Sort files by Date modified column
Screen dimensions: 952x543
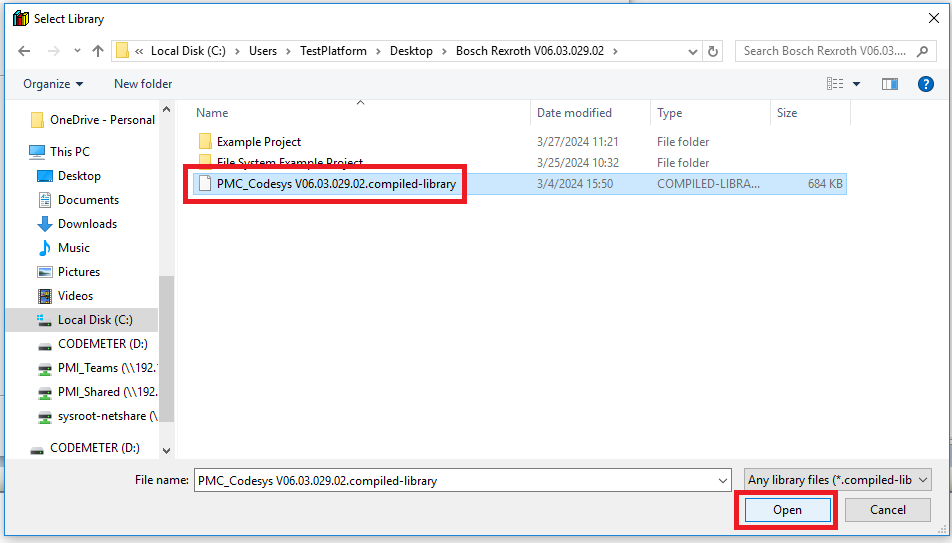(x=574, y=113)
